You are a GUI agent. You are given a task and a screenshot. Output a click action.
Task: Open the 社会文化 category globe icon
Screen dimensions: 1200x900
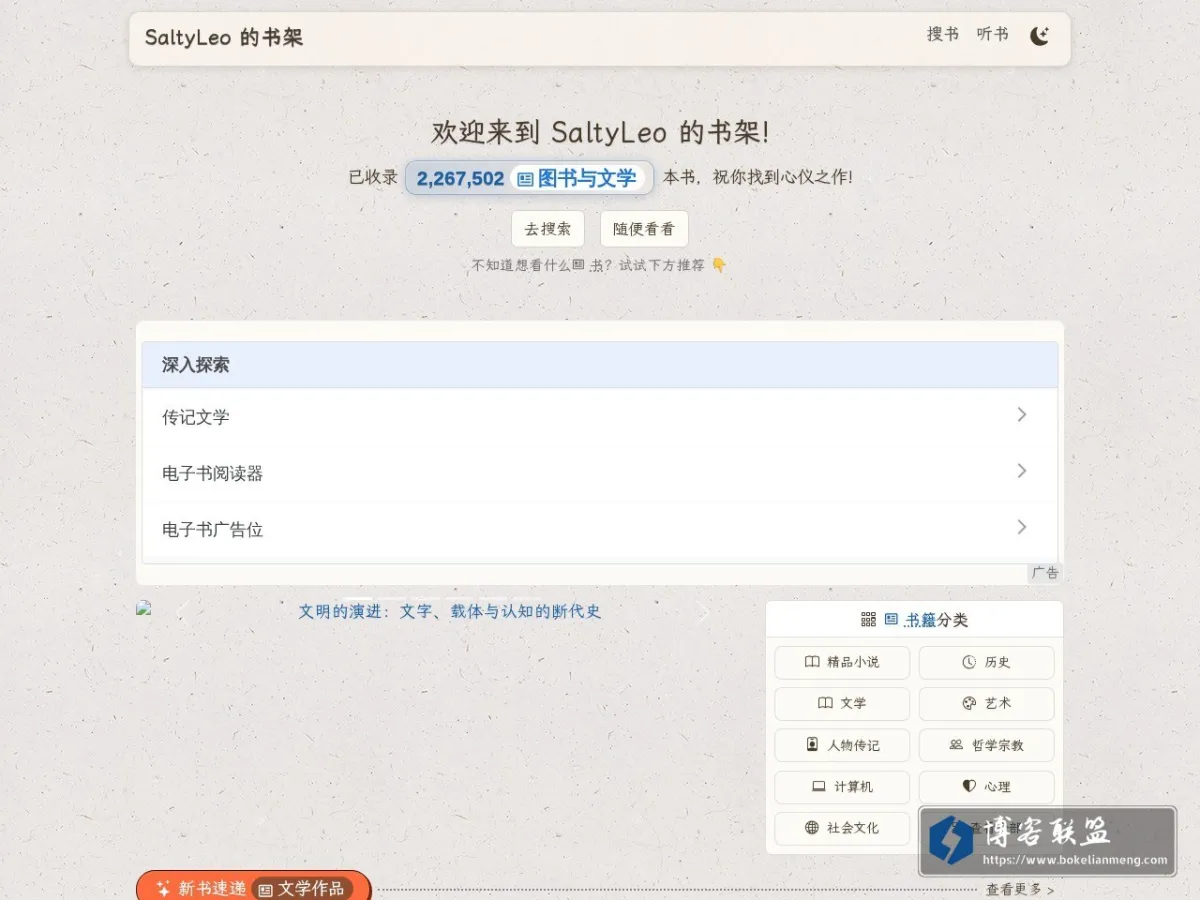[x=812, y=828]
